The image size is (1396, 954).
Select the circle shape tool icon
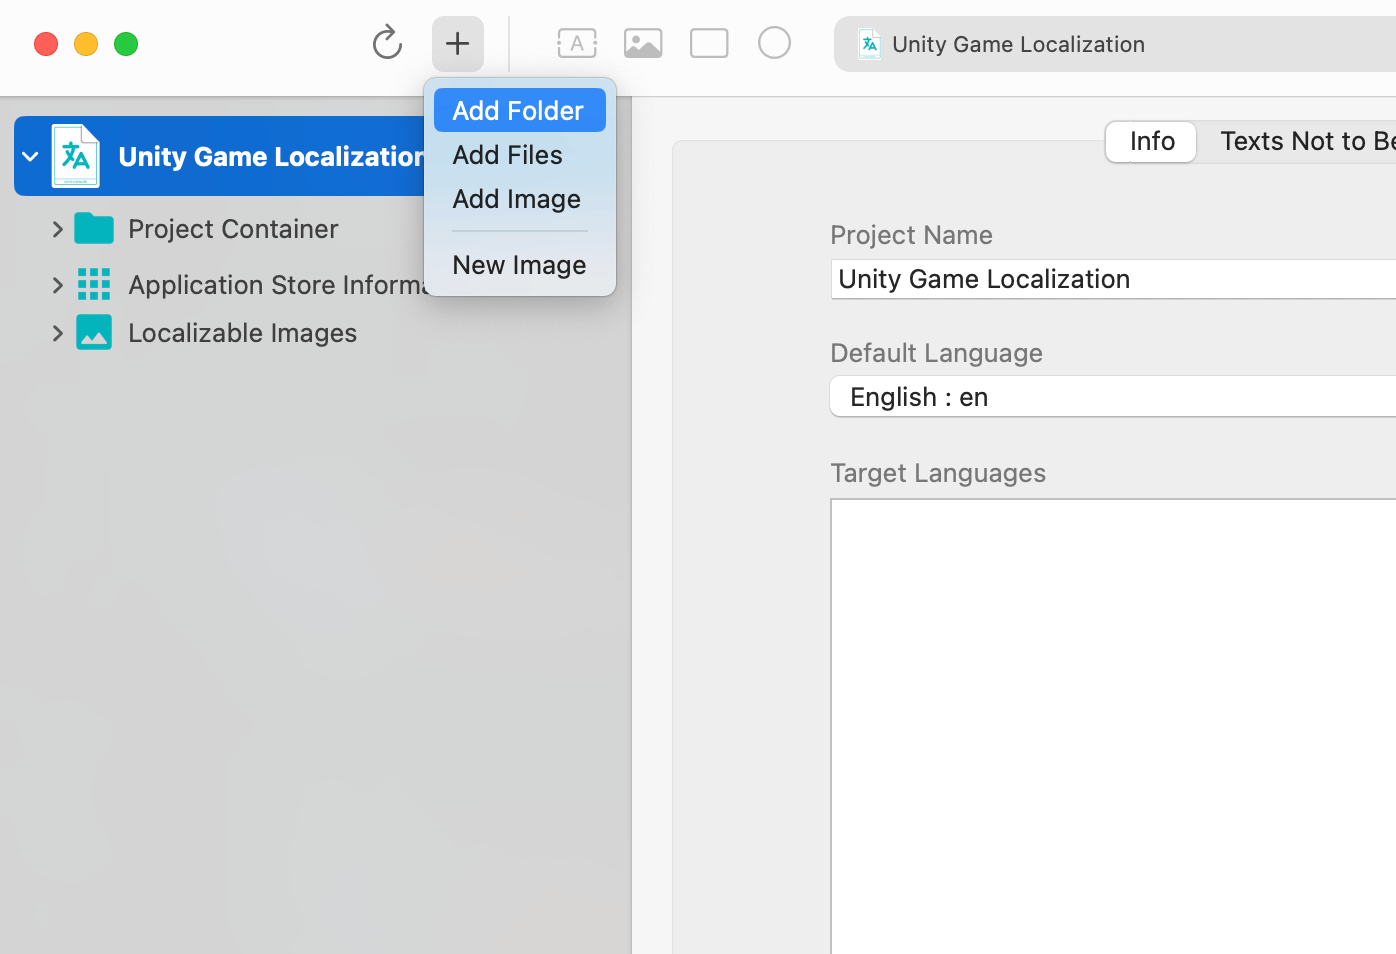click(x=774, y=43)
